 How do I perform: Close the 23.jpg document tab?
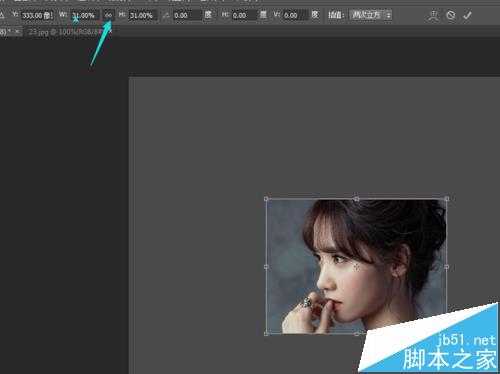[110, 32]
